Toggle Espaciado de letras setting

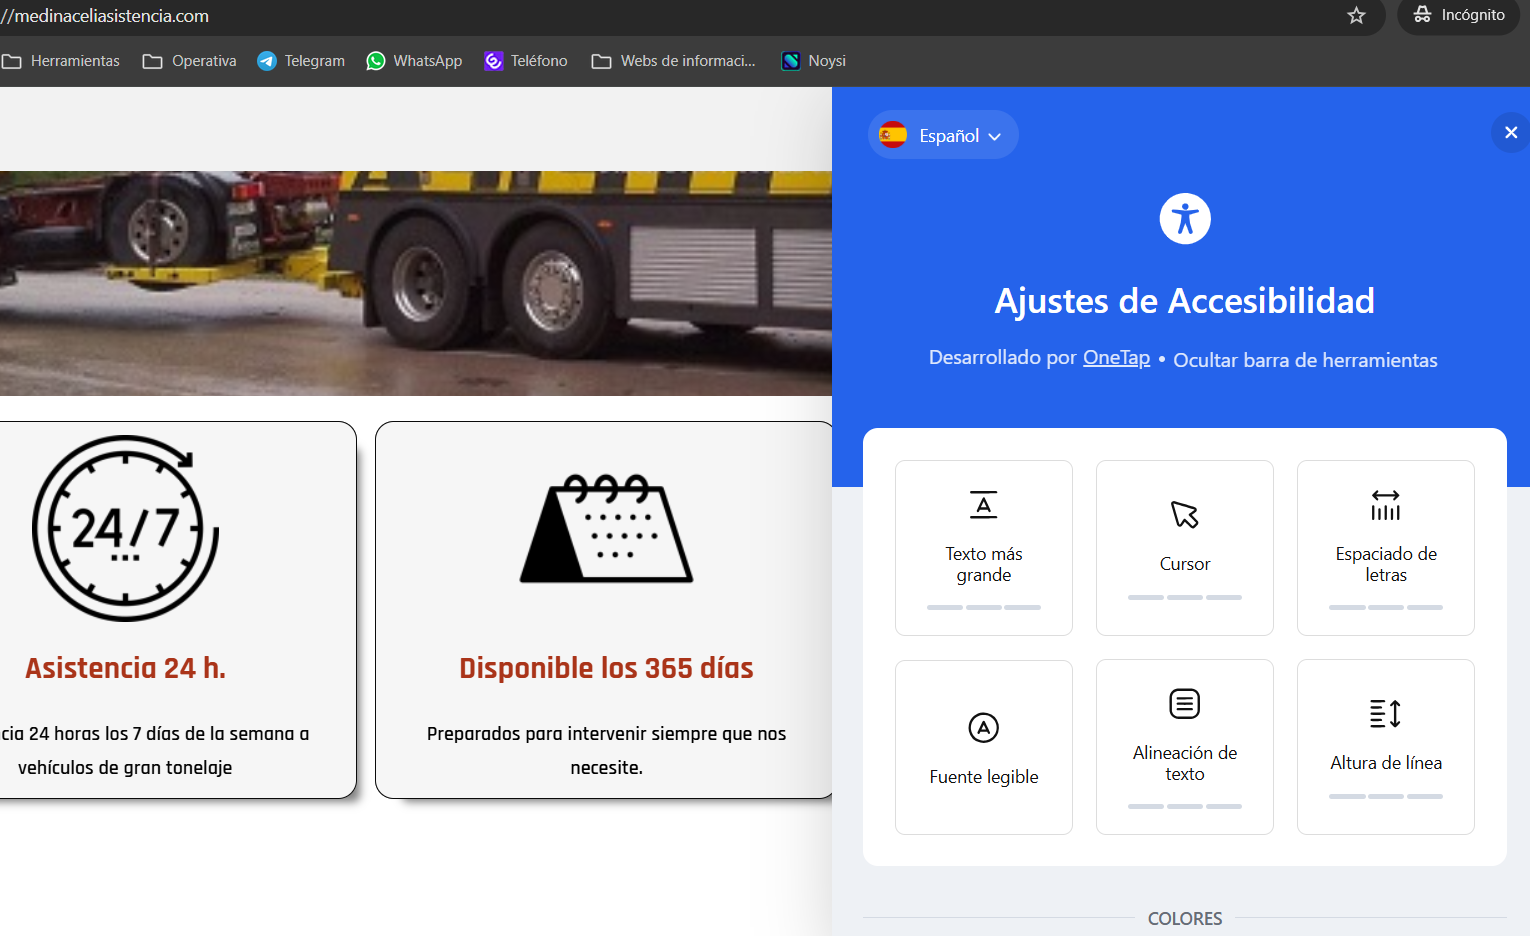(1385, 547)
